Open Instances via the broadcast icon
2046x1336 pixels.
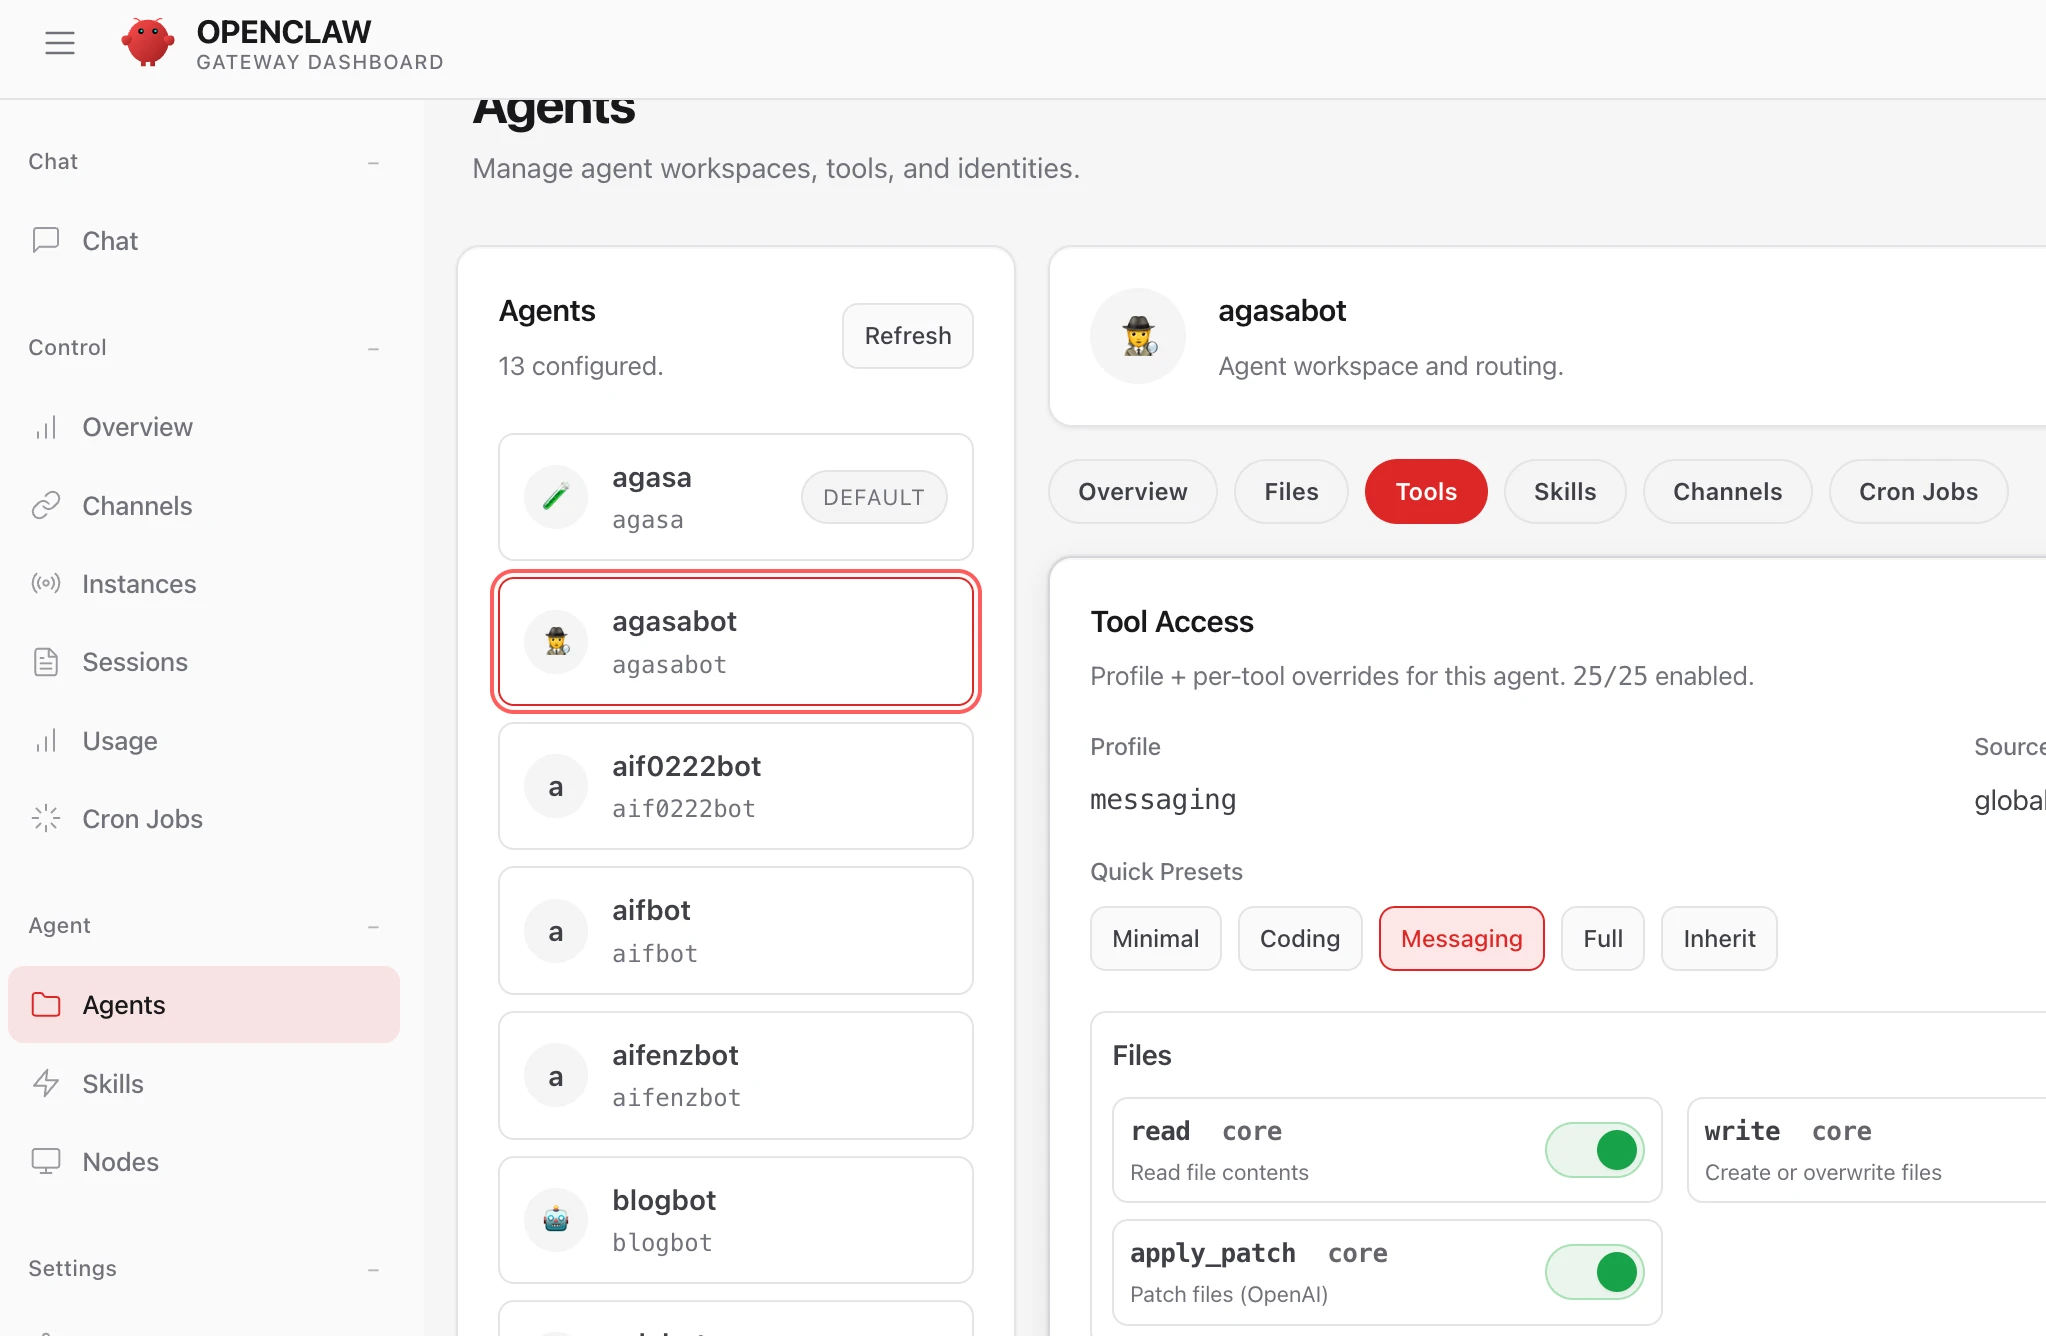pyautogui.click(x=46, y=583)
